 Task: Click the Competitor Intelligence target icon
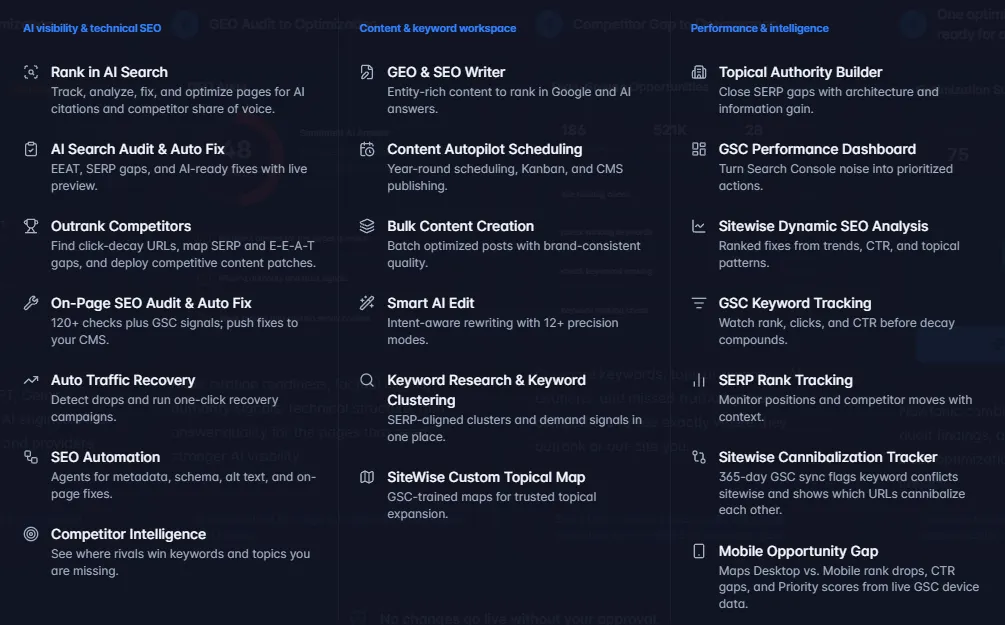click(x=31, y=534)
